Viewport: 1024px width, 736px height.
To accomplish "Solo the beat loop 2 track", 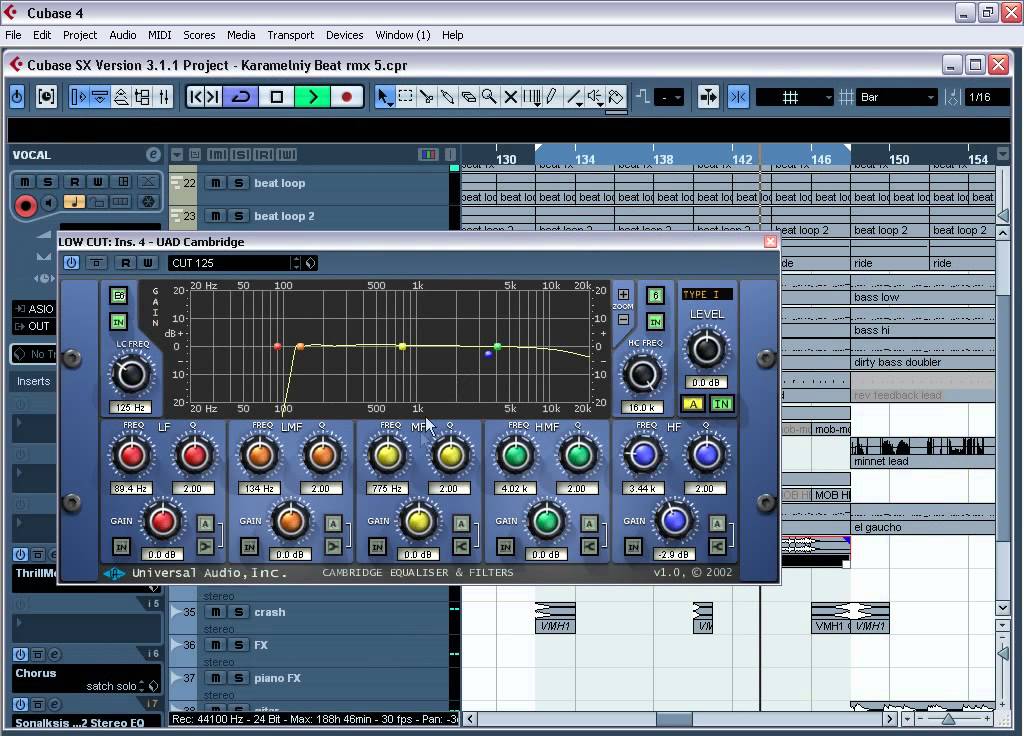I will pos(238,216).
